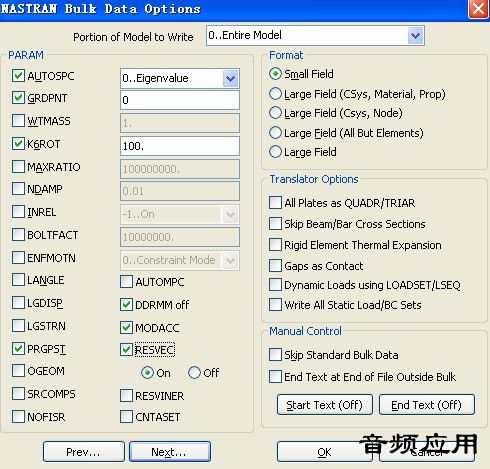Select the plain Large Field format option
Image resolution: width=490 pixels, height=469 pixels.
tap(275, 152)
